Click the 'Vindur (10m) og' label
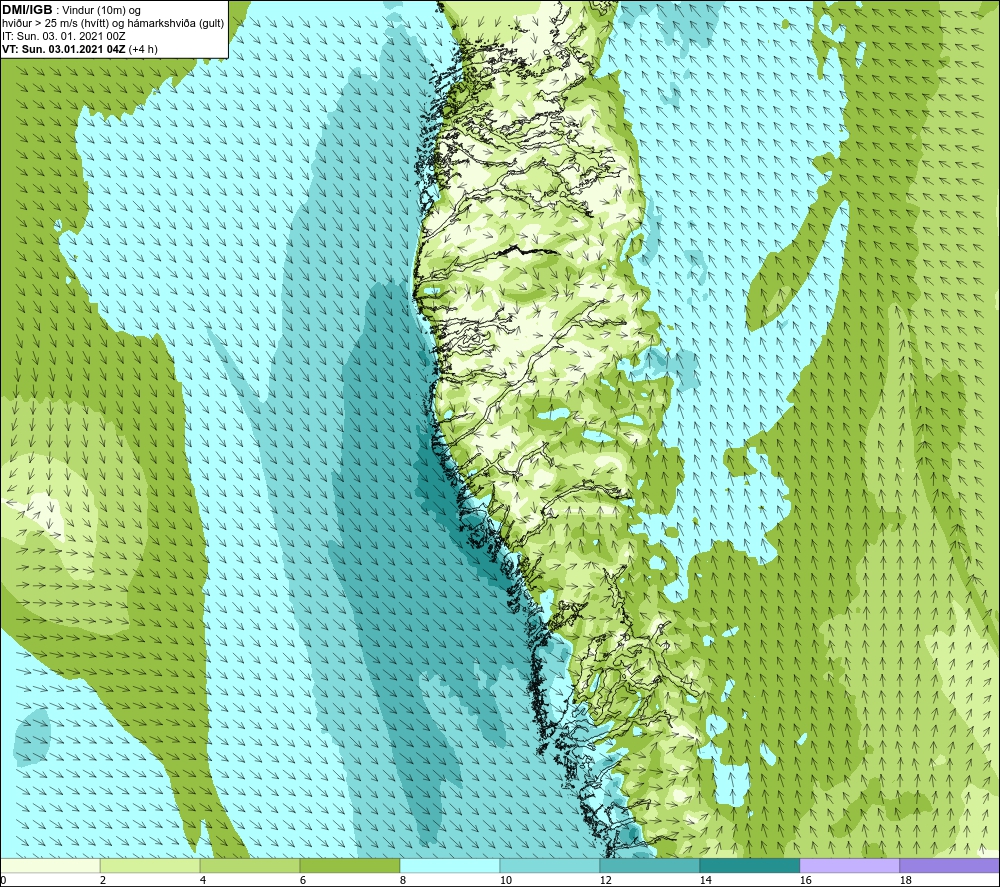The width and height of the screenshot is (1000, 887). tap(102, 11)
